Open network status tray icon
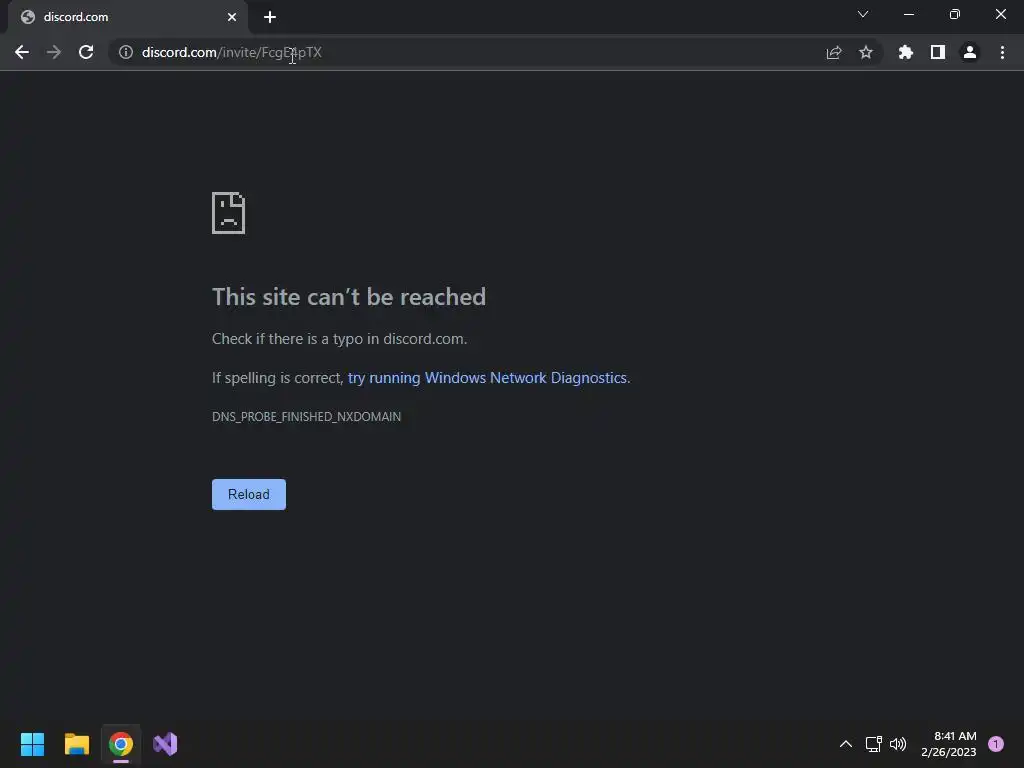The image size is (1024, 768). pos(873,744)
